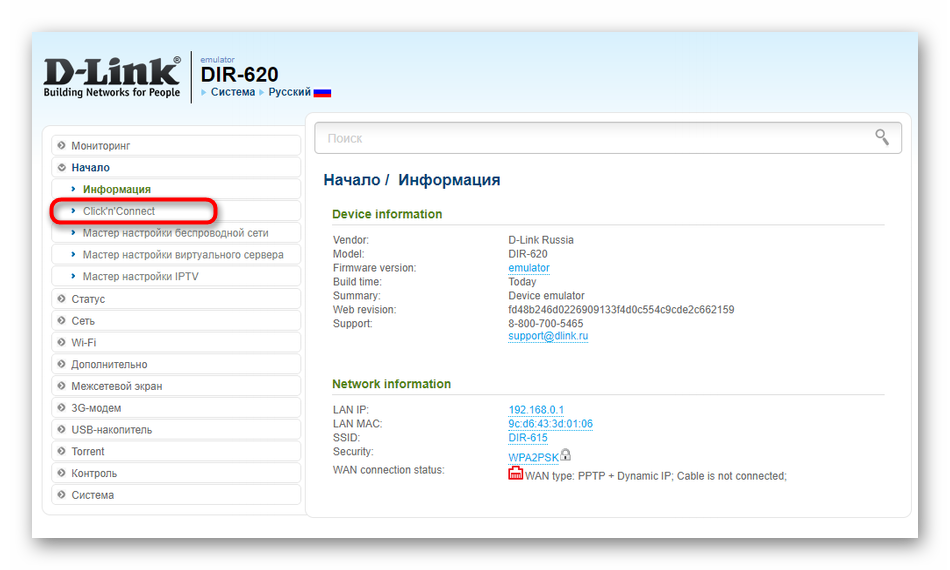Click the emulator firmware version link
The image size is (950, 570).
pos(528,268)
